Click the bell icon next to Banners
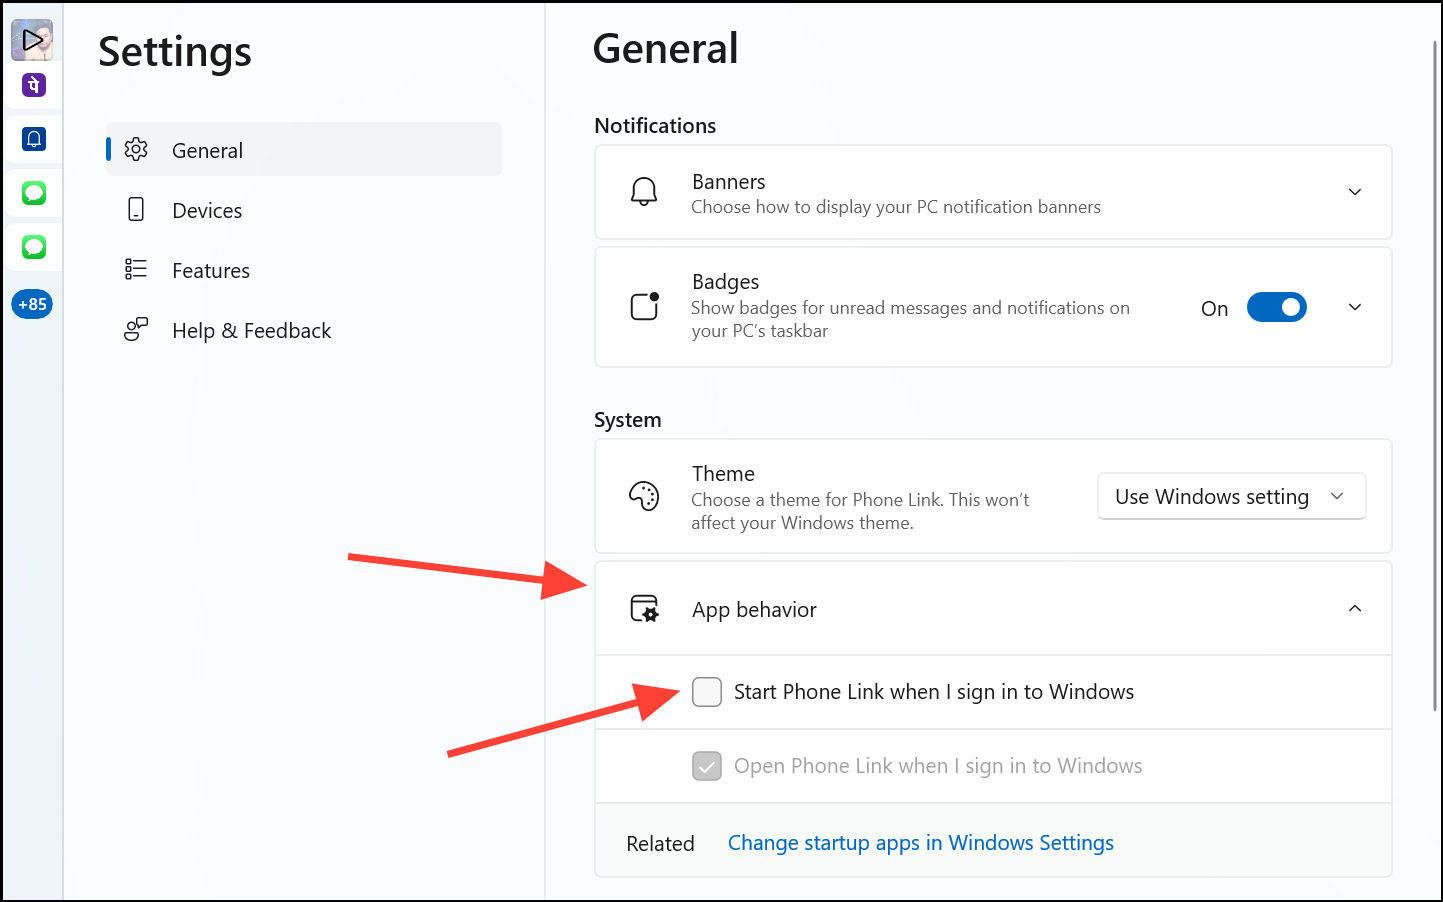This screenshot has height=902, width=1443. [643, 191]
